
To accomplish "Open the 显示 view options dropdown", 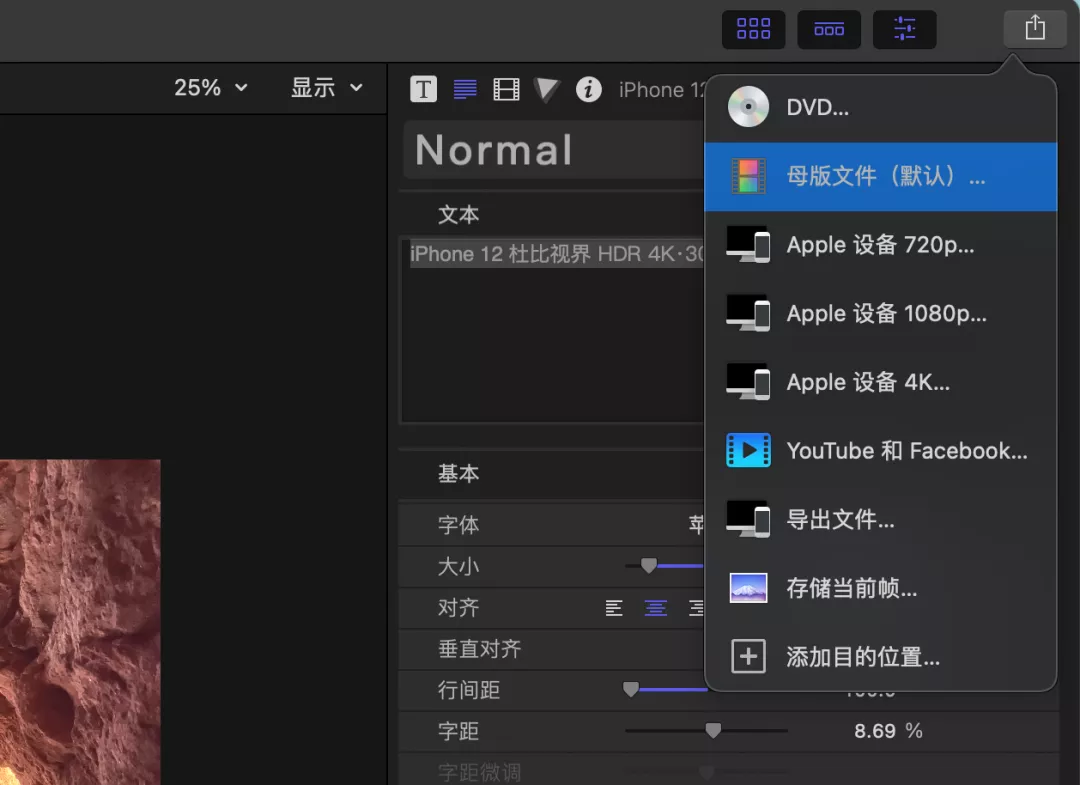I will point(325,88).
